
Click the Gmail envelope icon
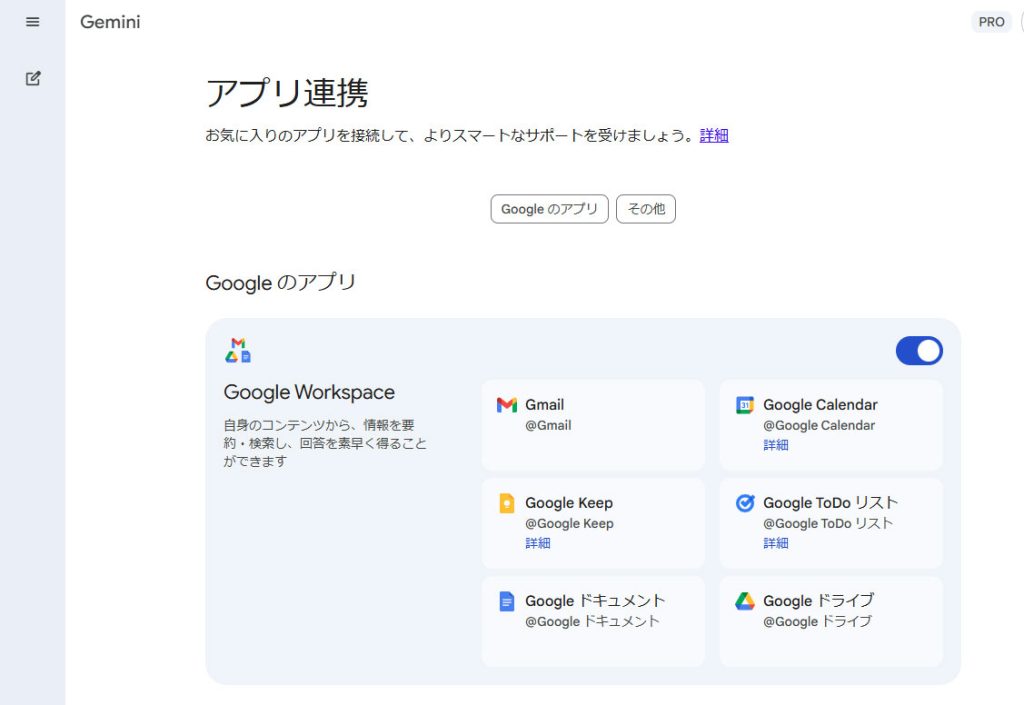click(507, 405)
